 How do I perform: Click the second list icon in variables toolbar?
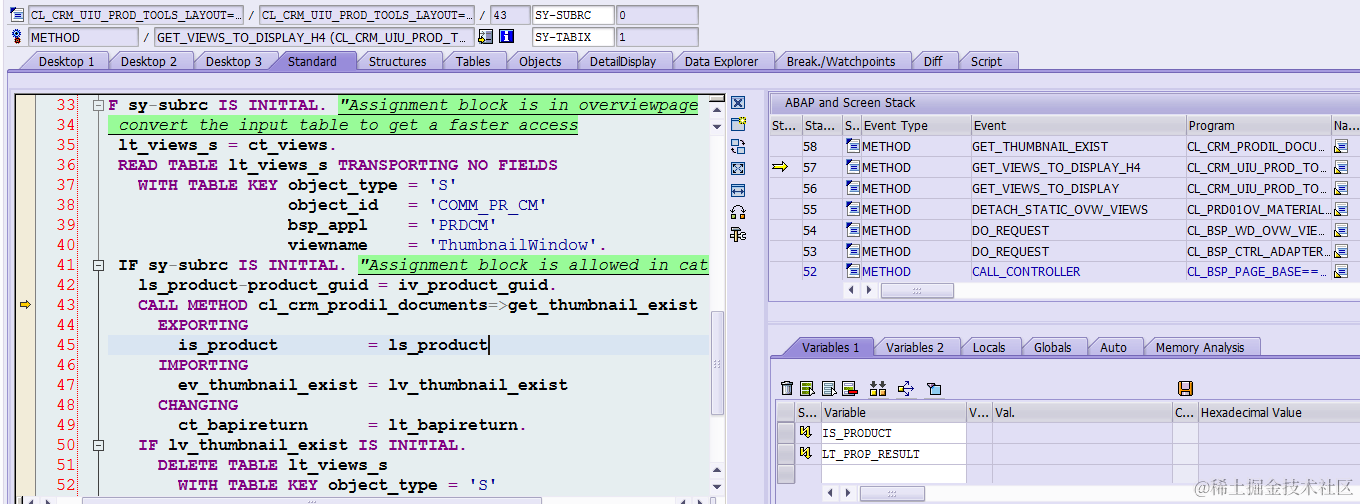(x=829, y=388)
